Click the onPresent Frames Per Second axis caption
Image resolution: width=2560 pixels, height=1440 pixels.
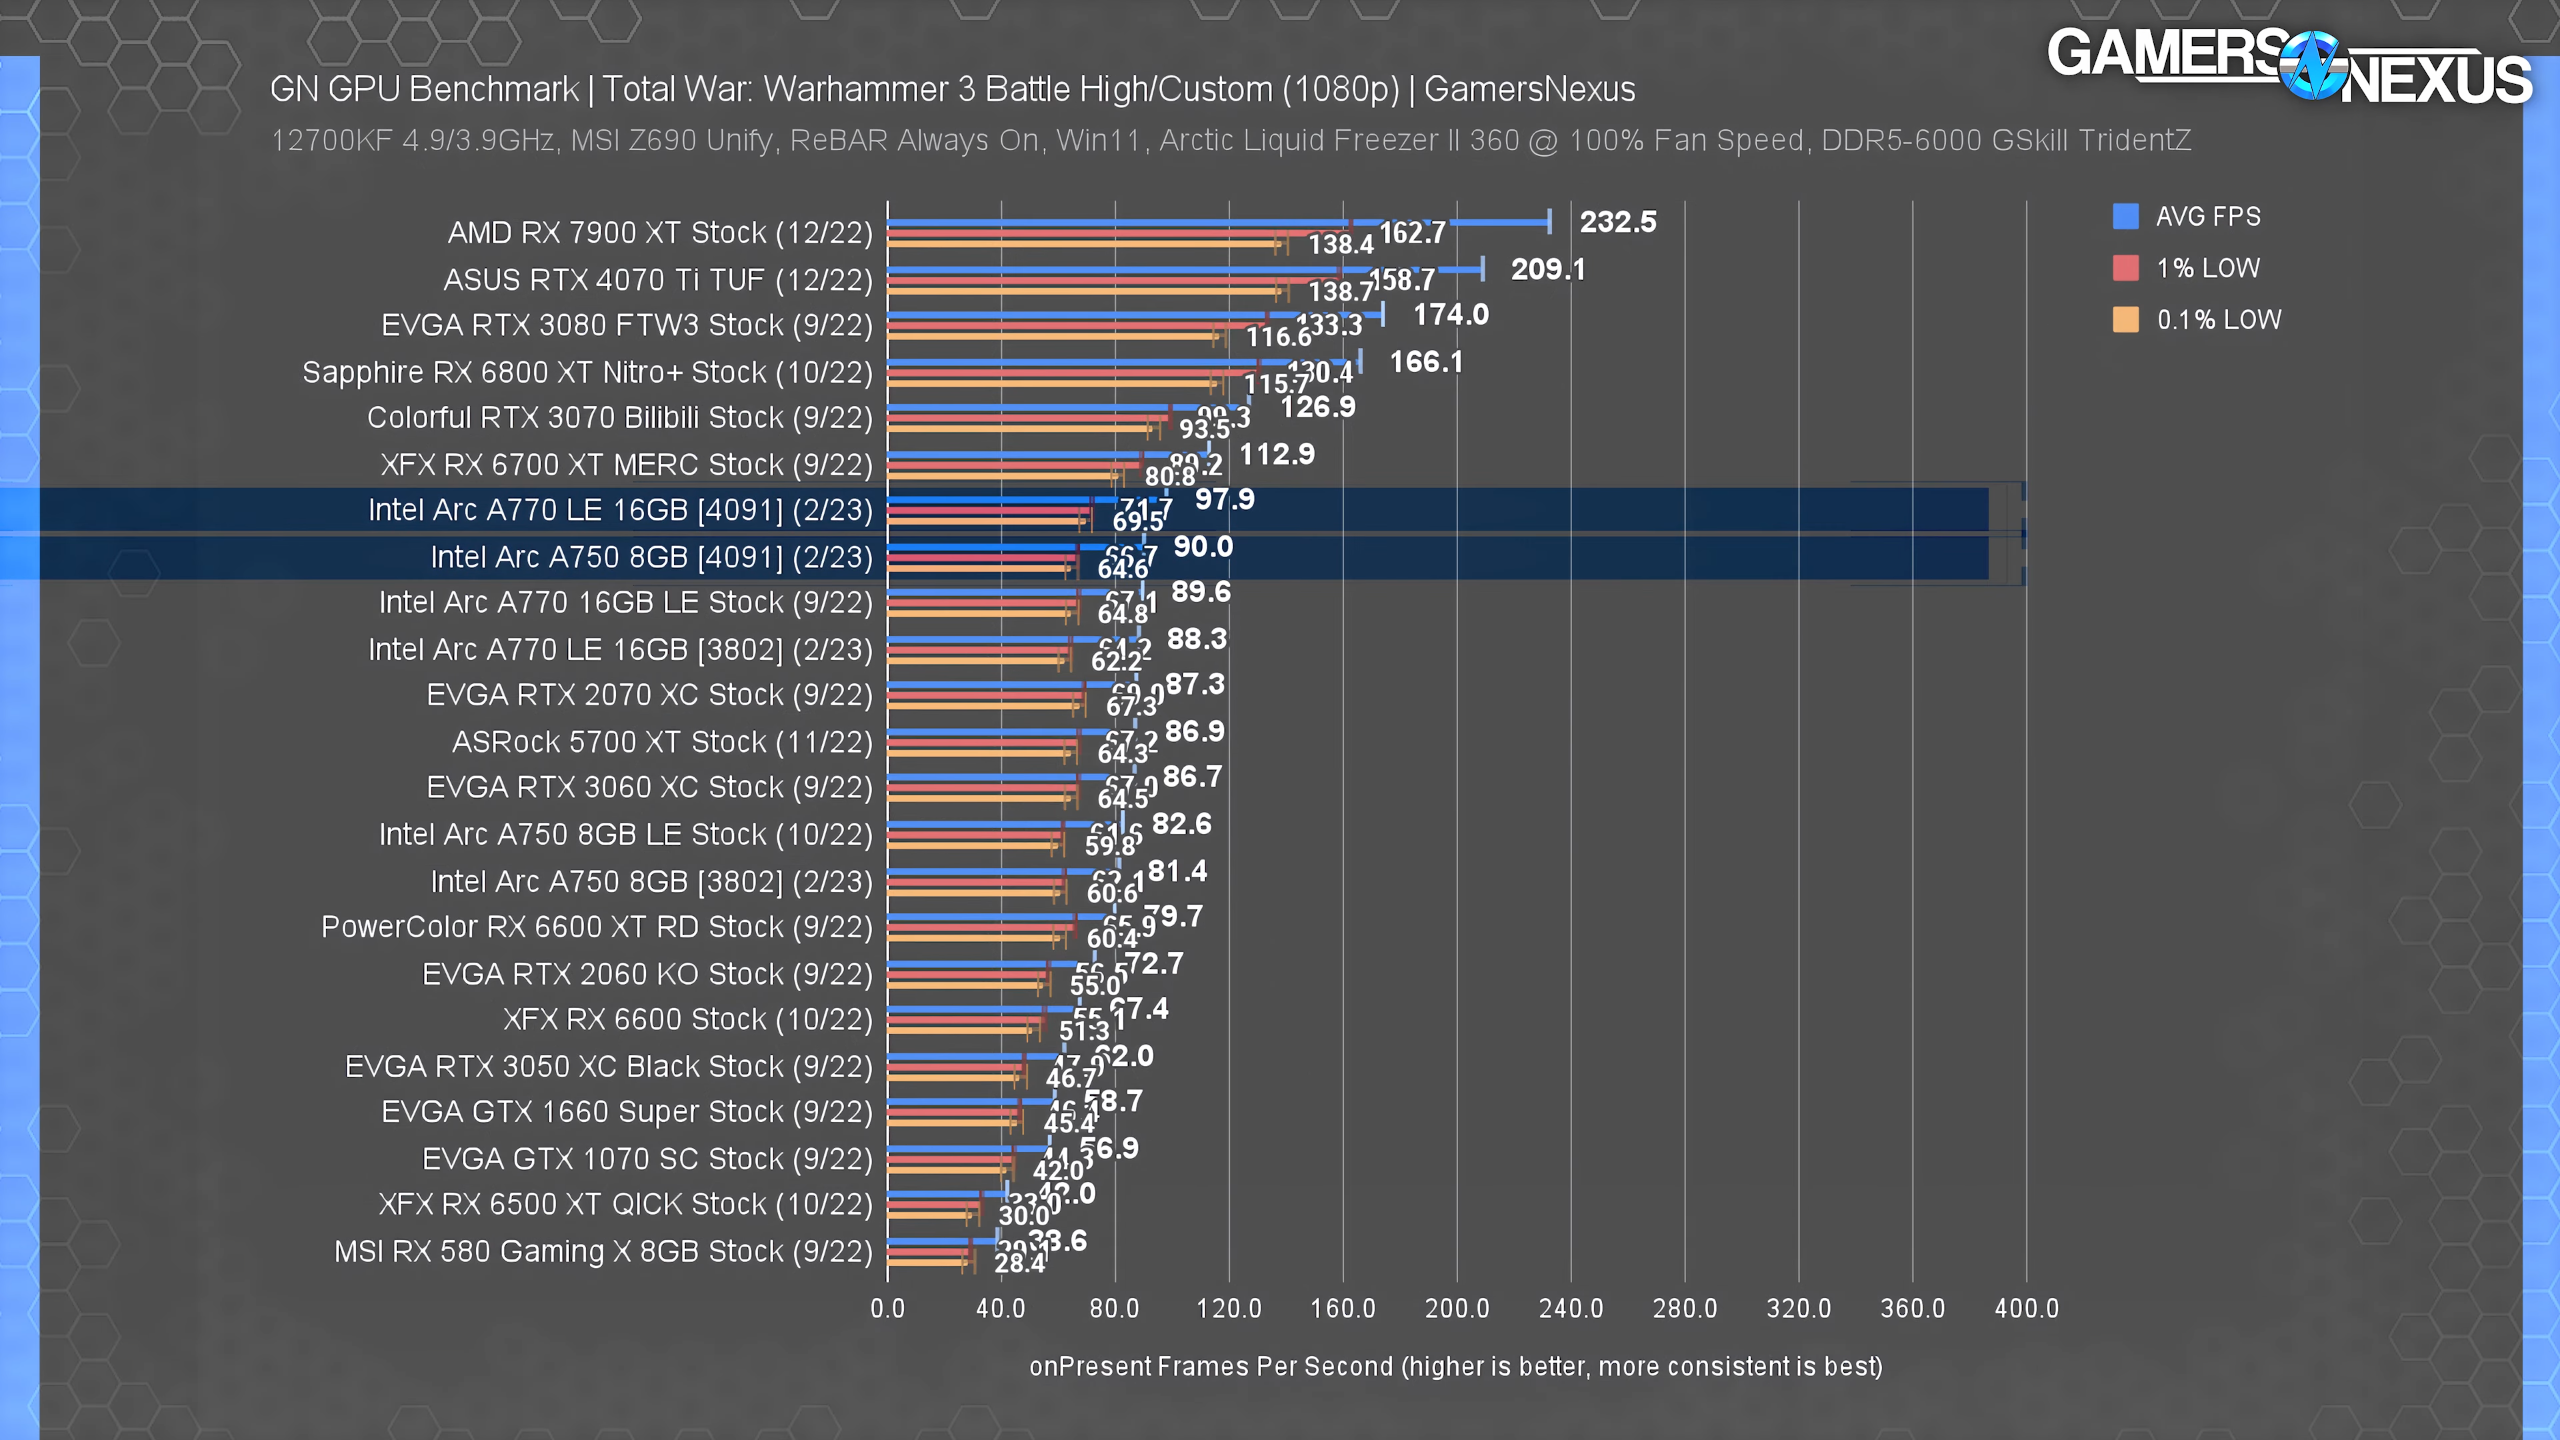(1456, 1367)
